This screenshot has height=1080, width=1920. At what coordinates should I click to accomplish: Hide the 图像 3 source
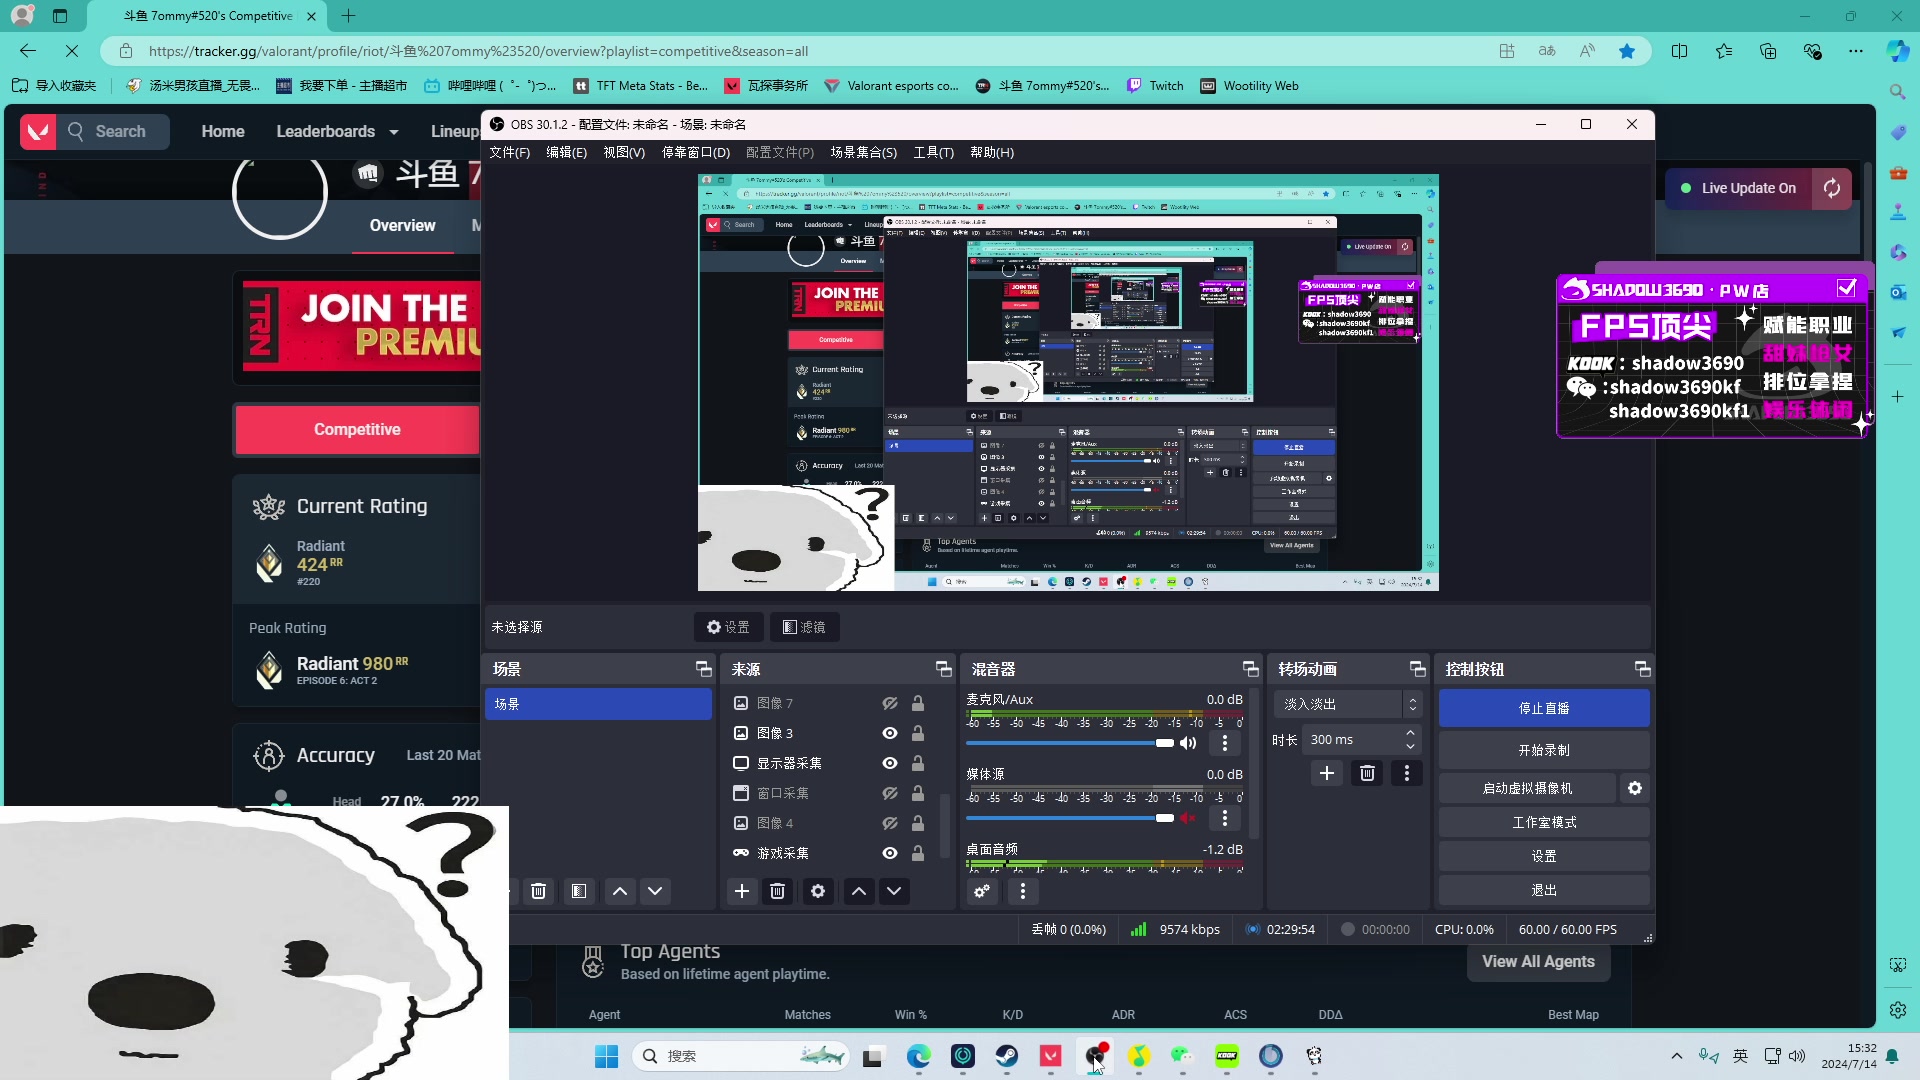tap(889, 733)
